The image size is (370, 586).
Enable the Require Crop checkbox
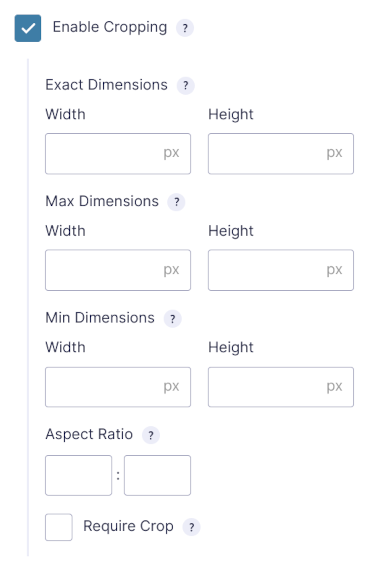tap(59, 527)
